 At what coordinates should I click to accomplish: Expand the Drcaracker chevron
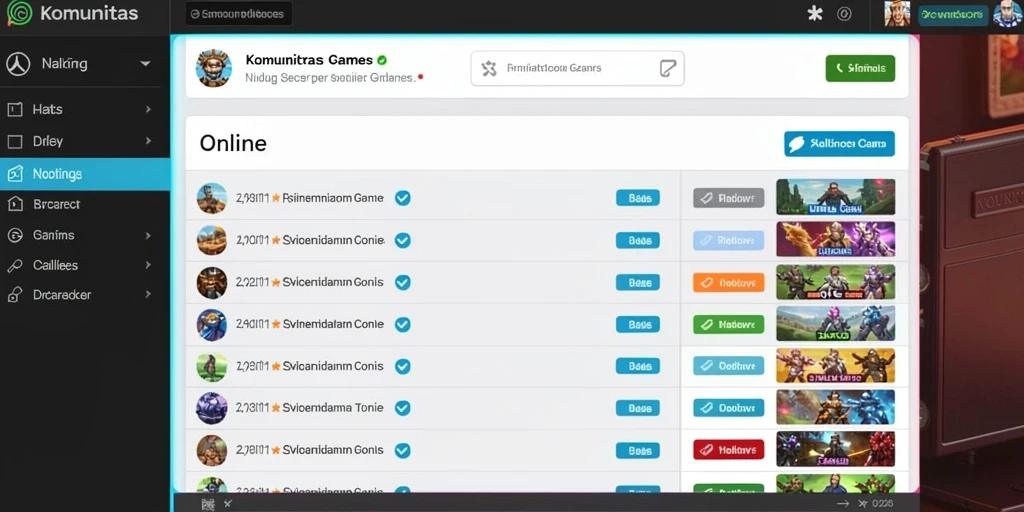(x=148, y=295)
